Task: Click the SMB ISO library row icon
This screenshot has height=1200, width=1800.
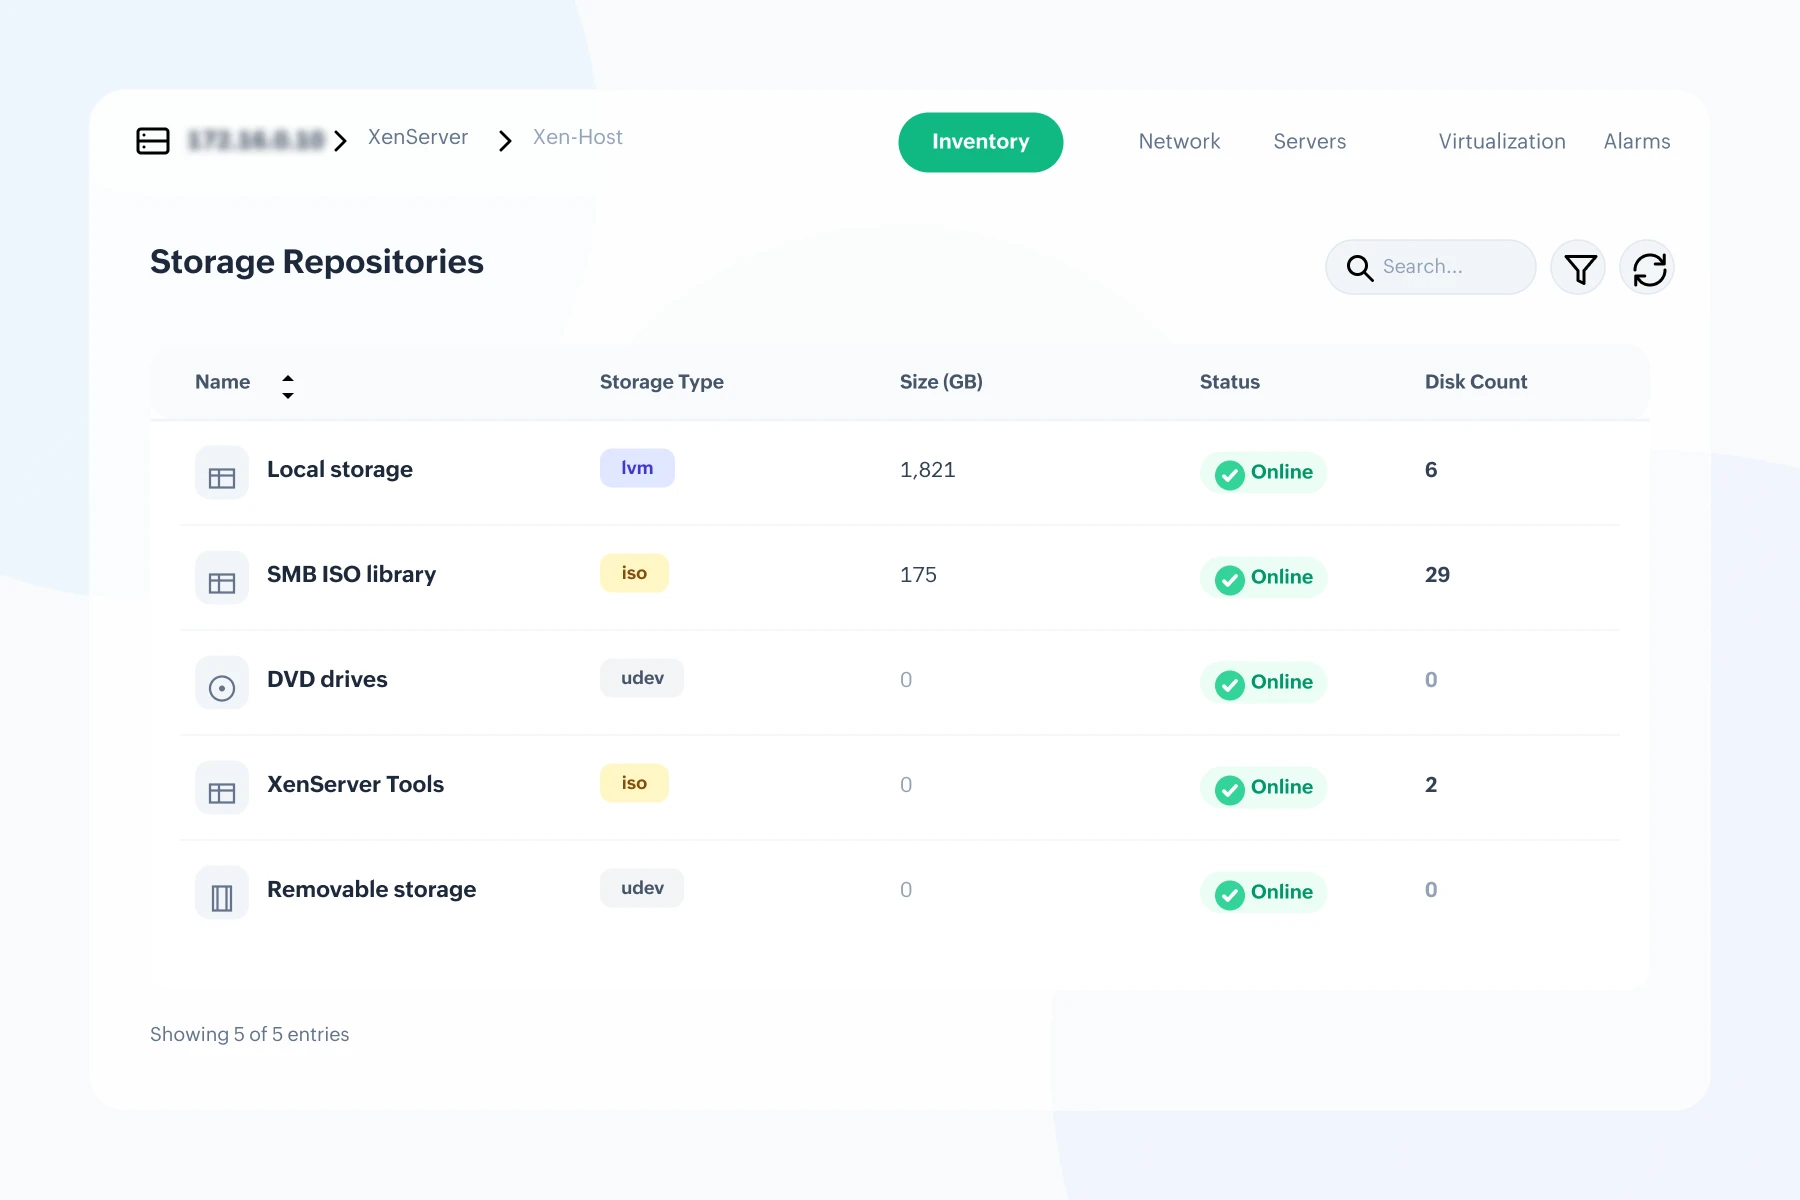Action: coord(222,578)
